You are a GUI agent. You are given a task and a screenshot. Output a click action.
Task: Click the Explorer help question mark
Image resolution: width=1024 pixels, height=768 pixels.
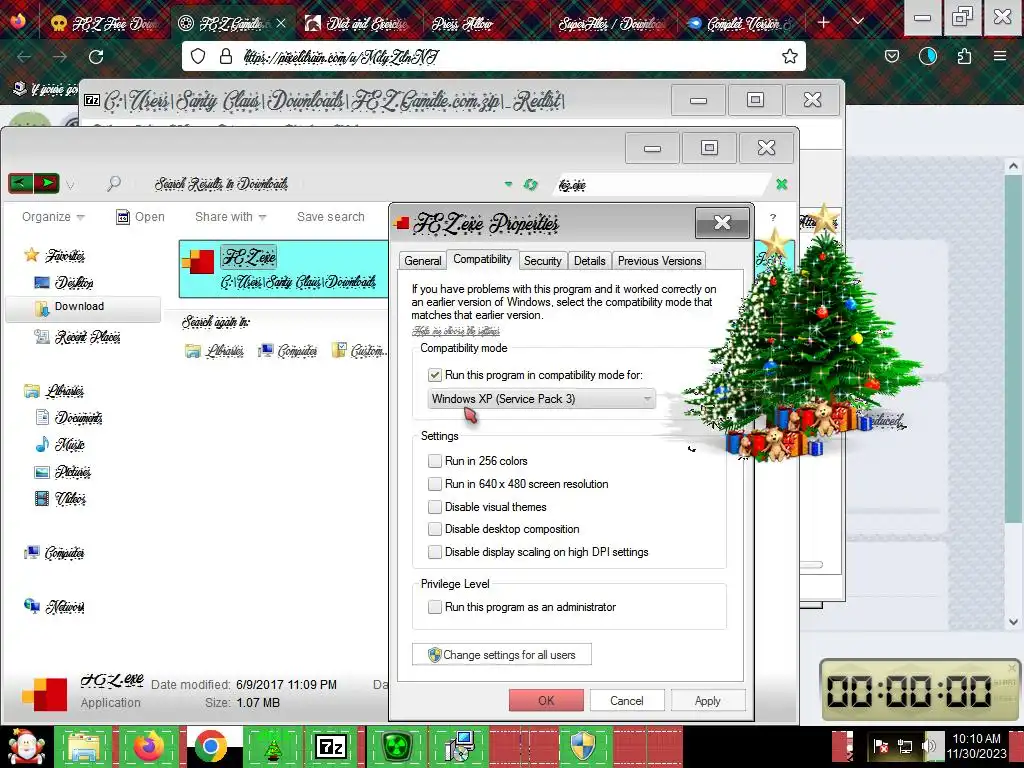pyautogui.click(x=773, y=217)
